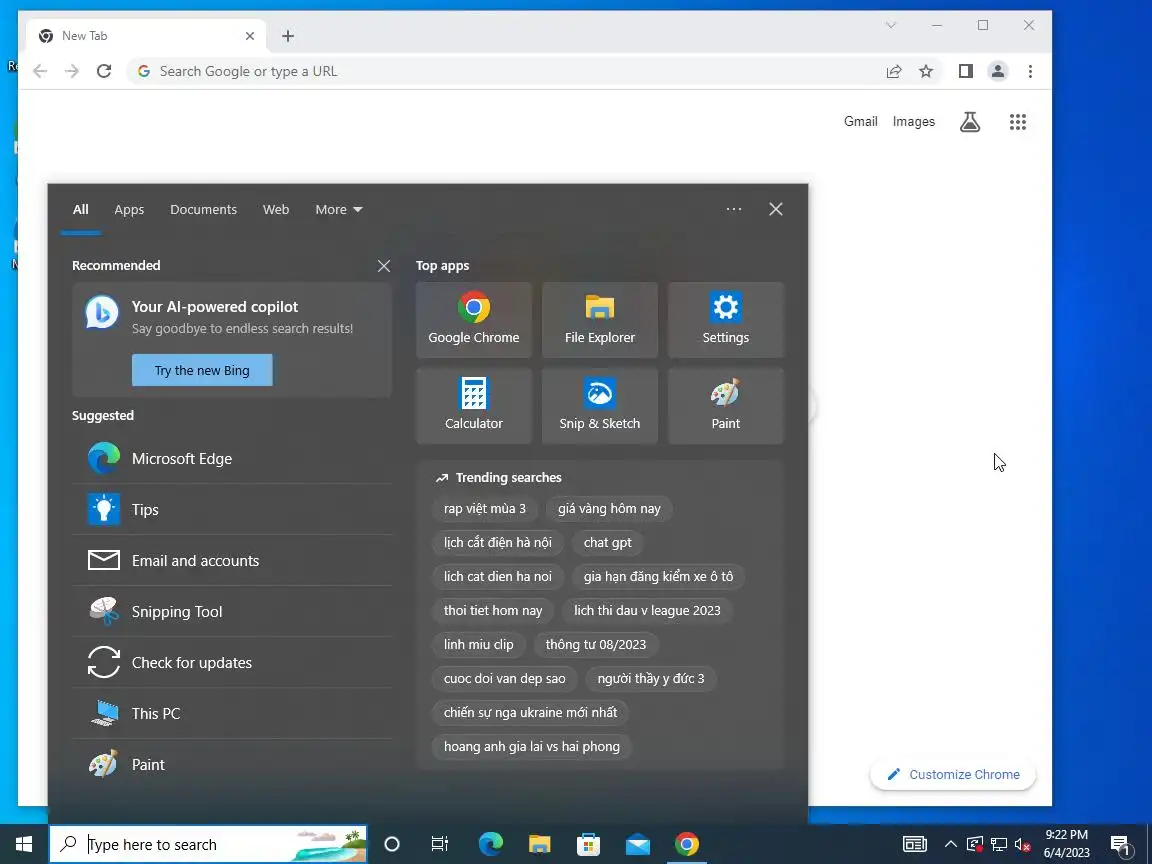This screenshot has width=1152, height=864.
Task: Select Check for updates suggestion
Action: pos(232,663)
